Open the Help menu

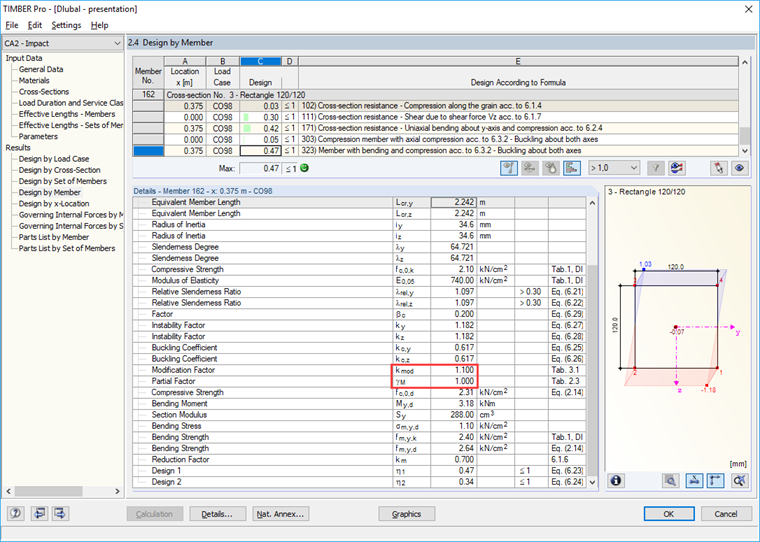click(x=99, y=25)
